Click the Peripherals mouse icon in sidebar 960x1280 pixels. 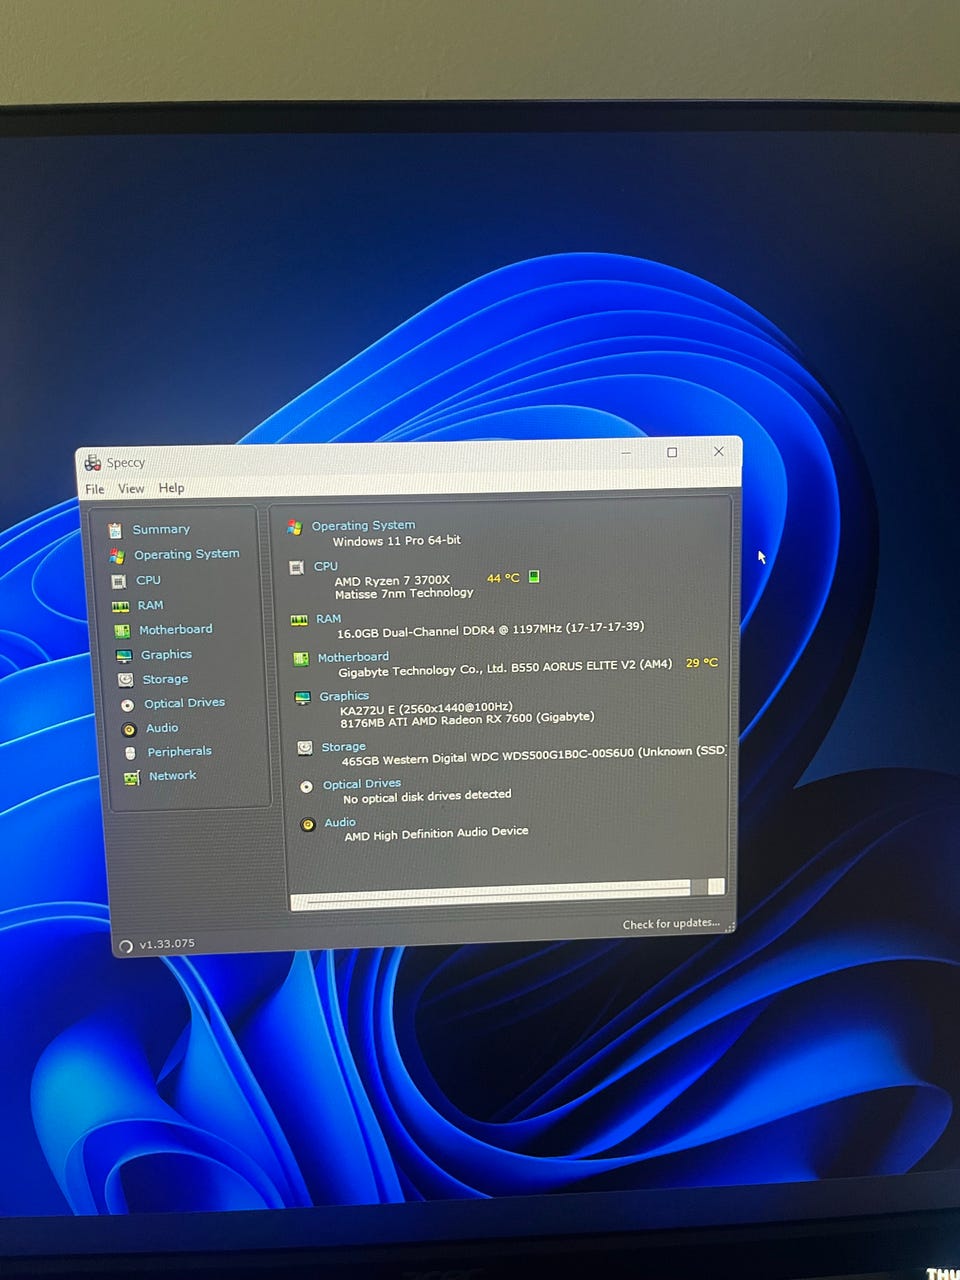pos(130,753)
